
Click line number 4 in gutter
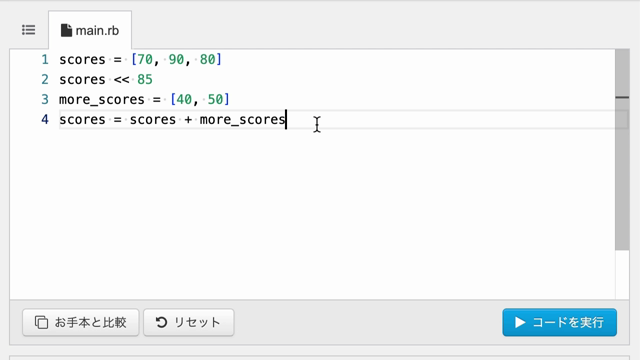click(45, 120)
